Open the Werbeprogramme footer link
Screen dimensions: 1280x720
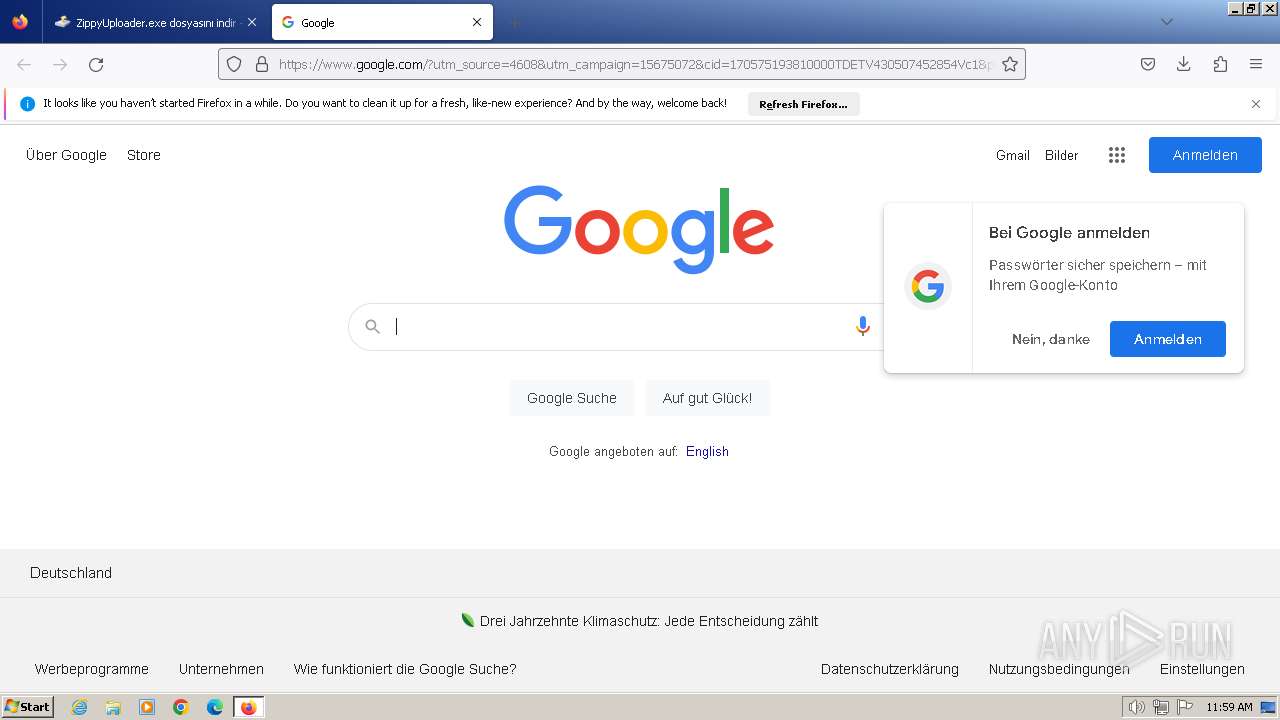(92, 669)
